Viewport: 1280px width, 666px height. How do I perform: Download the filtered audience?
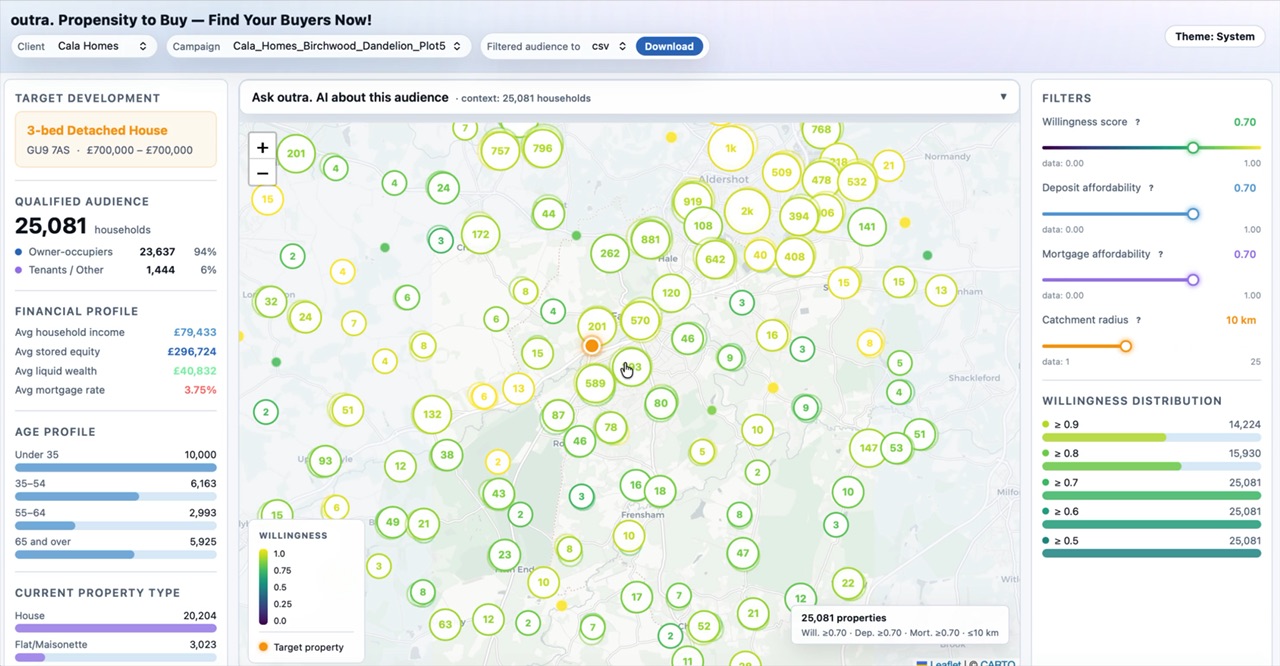click(x=669, y=46)
